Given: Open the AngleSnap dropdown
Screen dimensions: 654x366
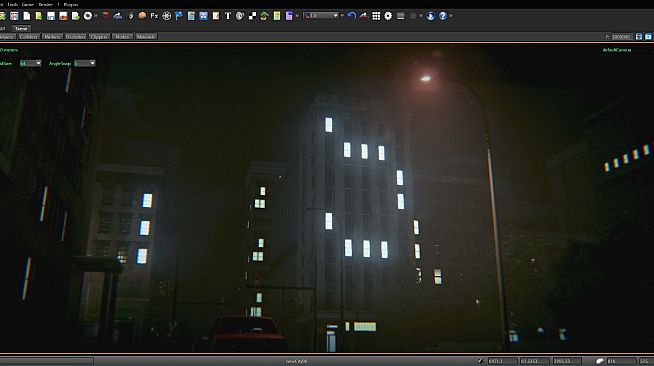Looking at the screenshot, I should pos(85,63).
